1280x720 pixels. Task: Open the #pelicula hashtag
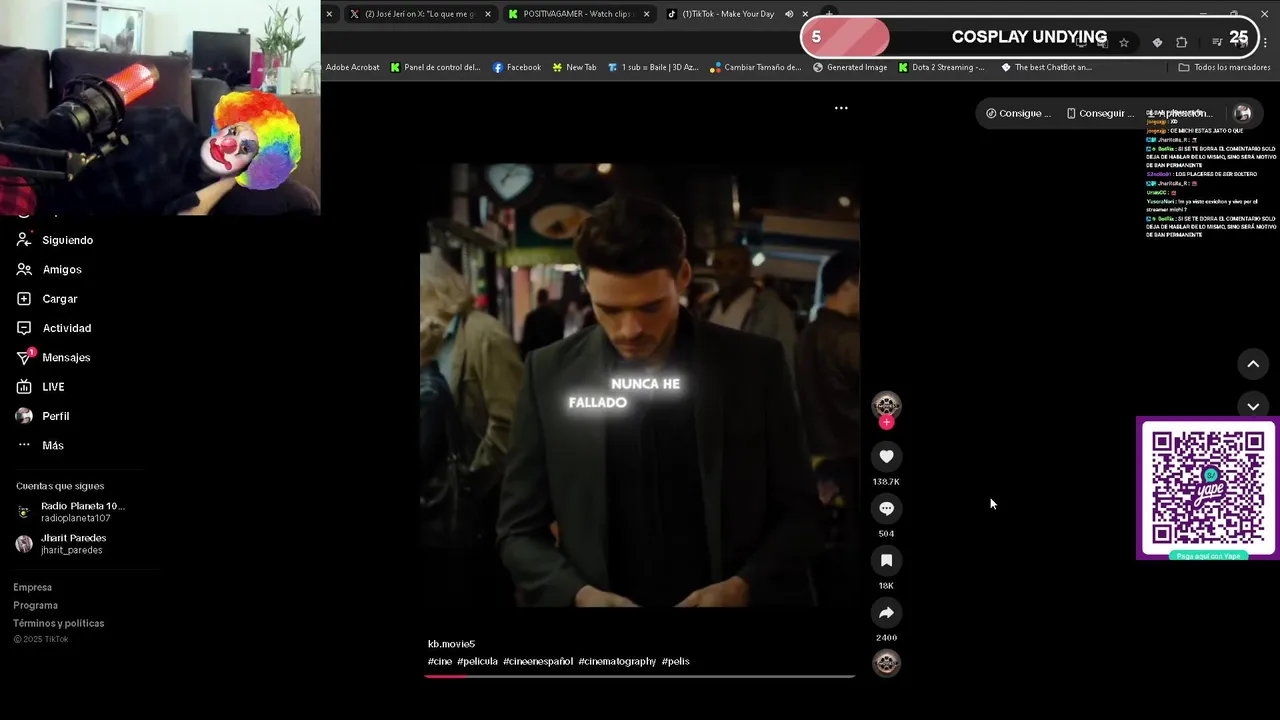(477, 661)
